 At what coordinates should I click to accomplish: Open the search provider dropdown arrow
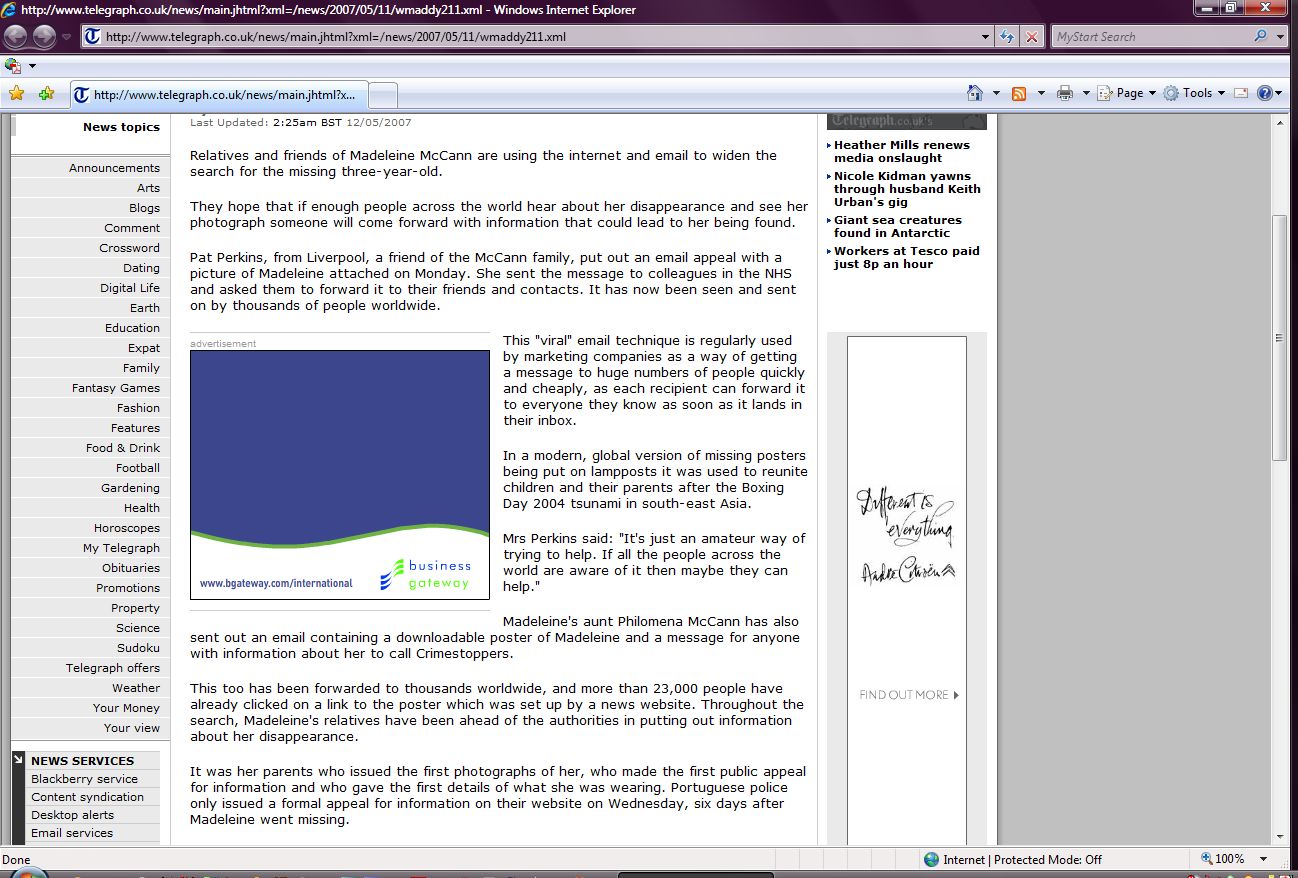(x=1281, y=37)
